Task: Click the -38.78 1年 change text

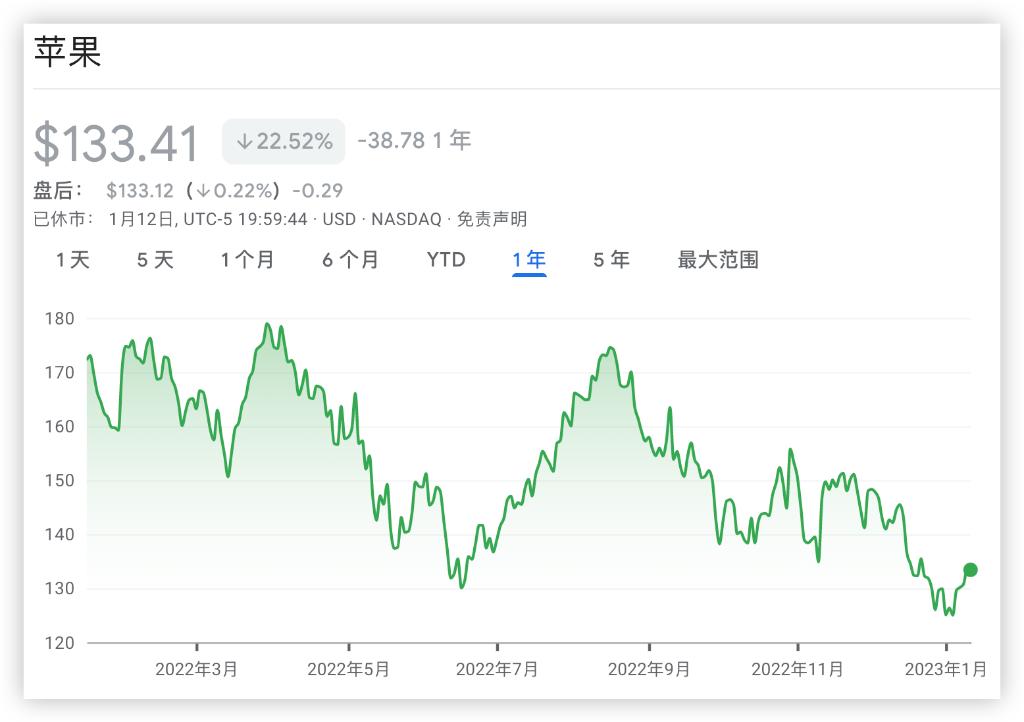Action: point(414,140)
